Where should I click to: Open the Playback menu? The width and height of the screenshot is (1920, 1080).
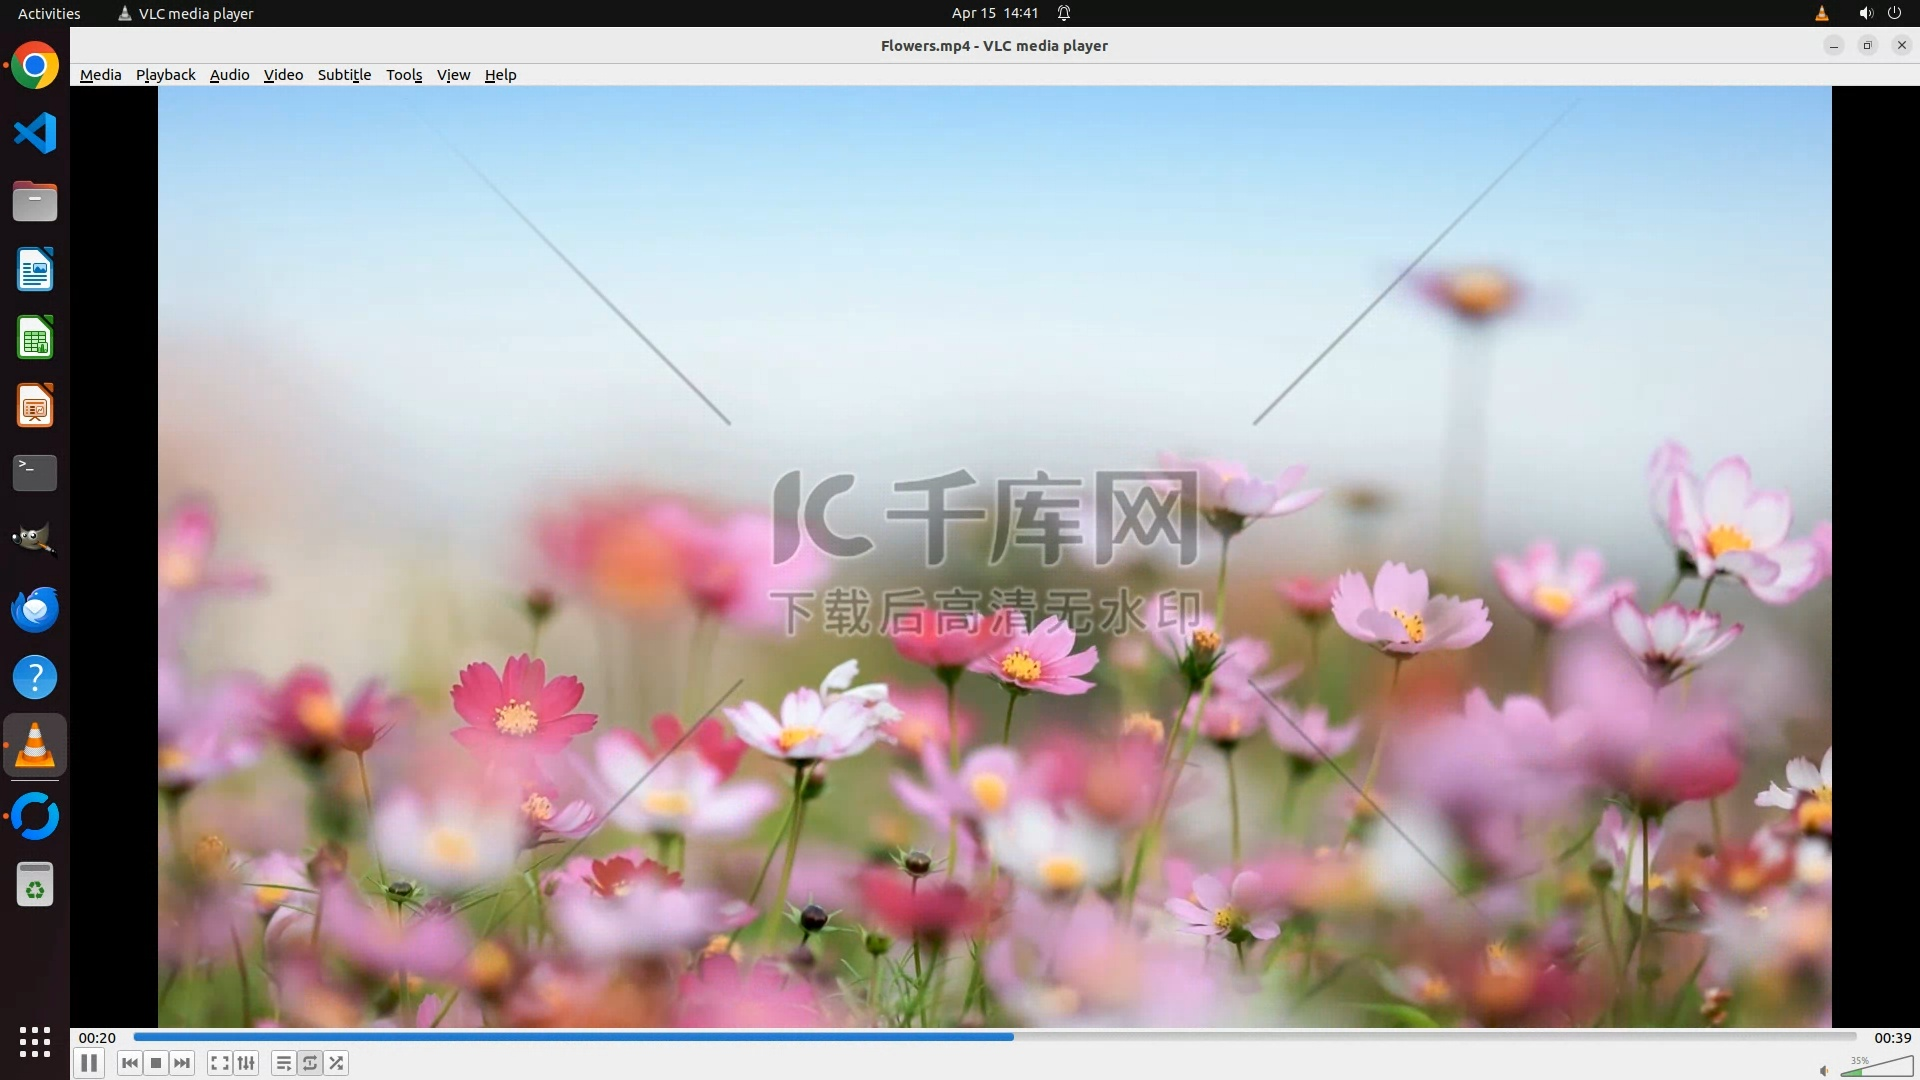pos(165,75)
